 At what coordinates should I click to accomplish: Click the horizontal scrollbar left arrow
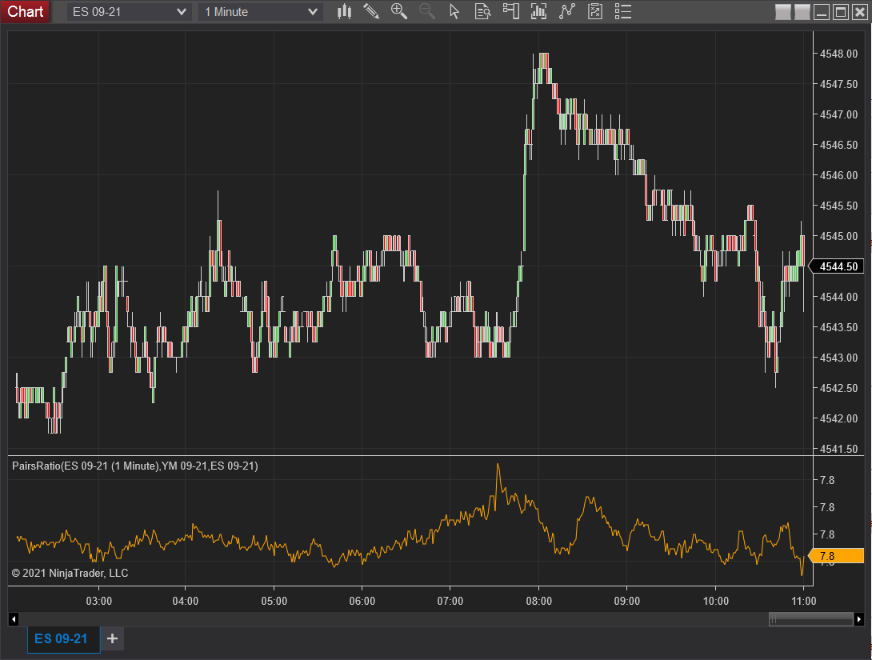14,619
